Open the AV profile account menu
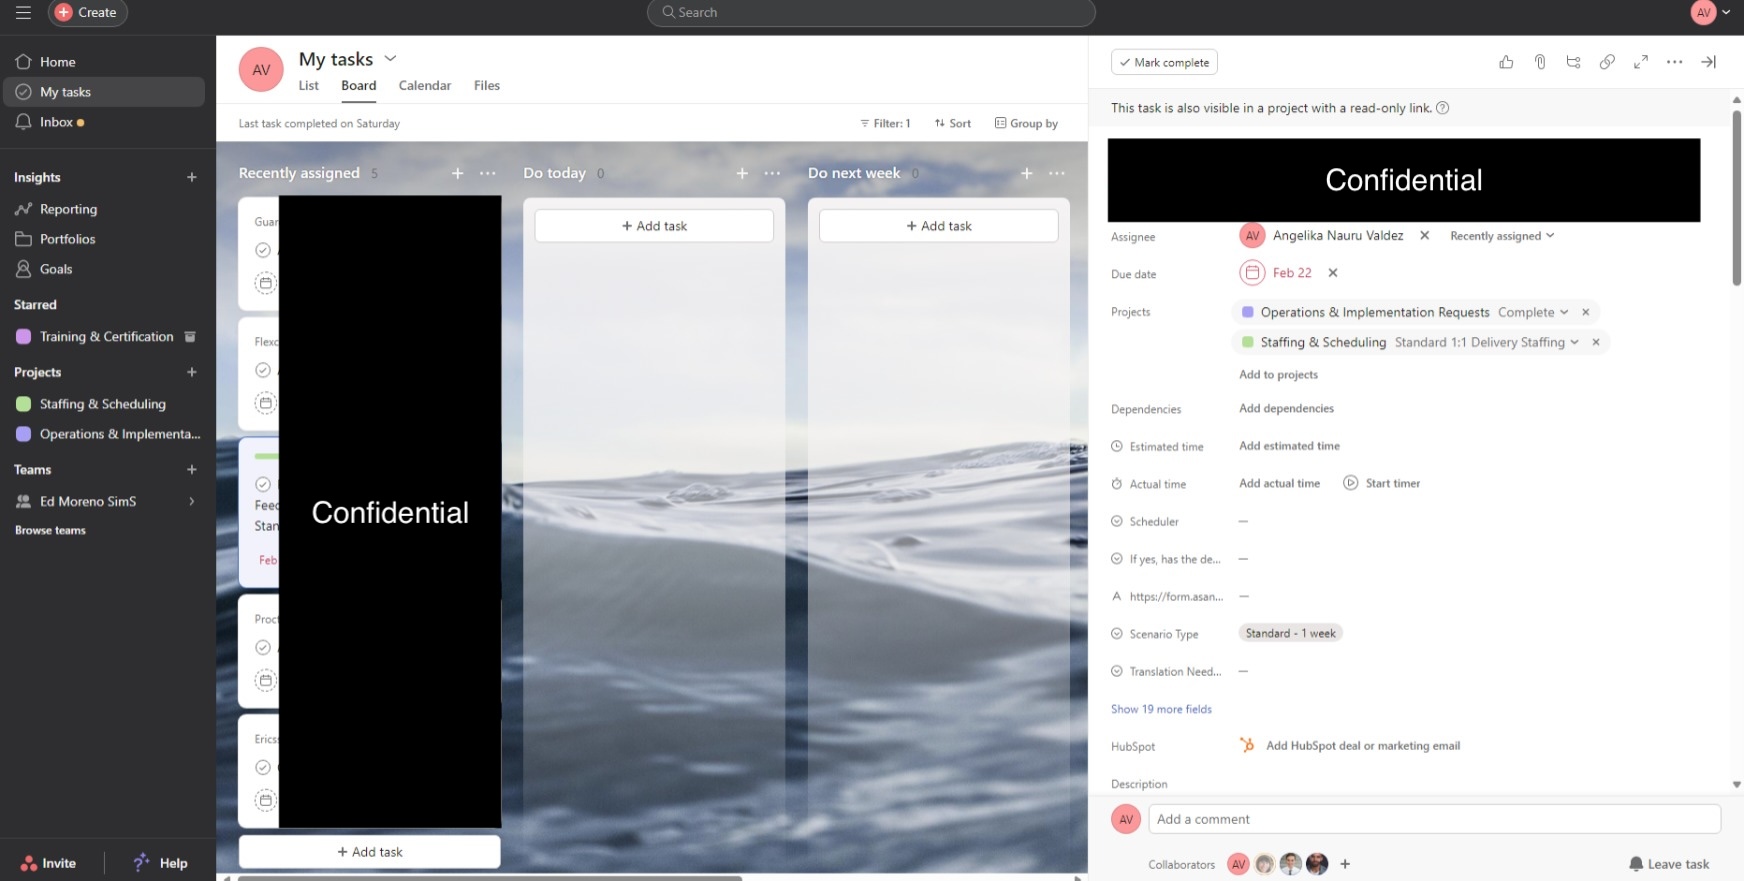 click(1710, 13)
